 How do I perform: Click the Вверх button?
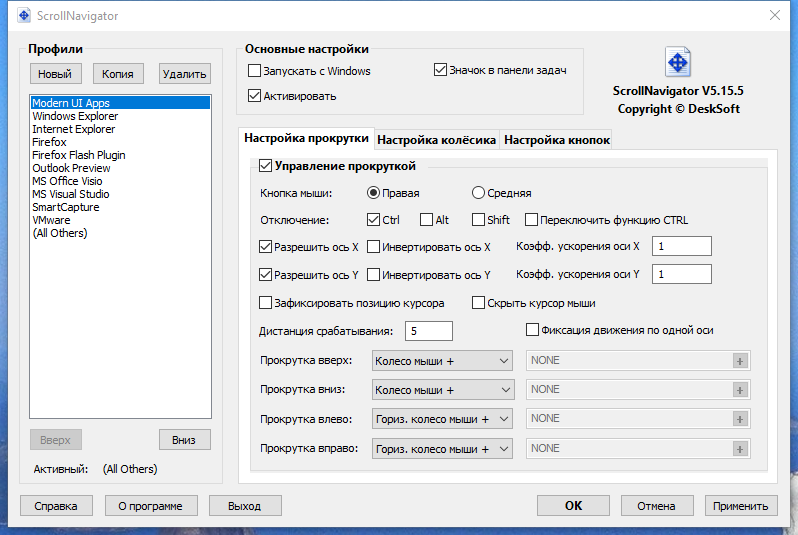pos(55,440)
